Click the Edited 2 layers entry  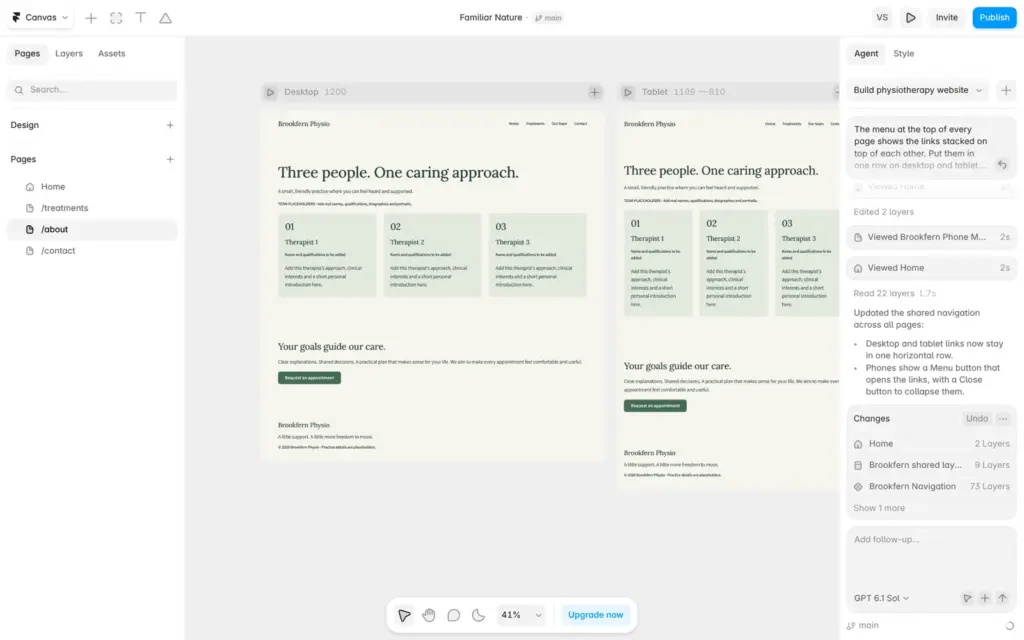884,212
